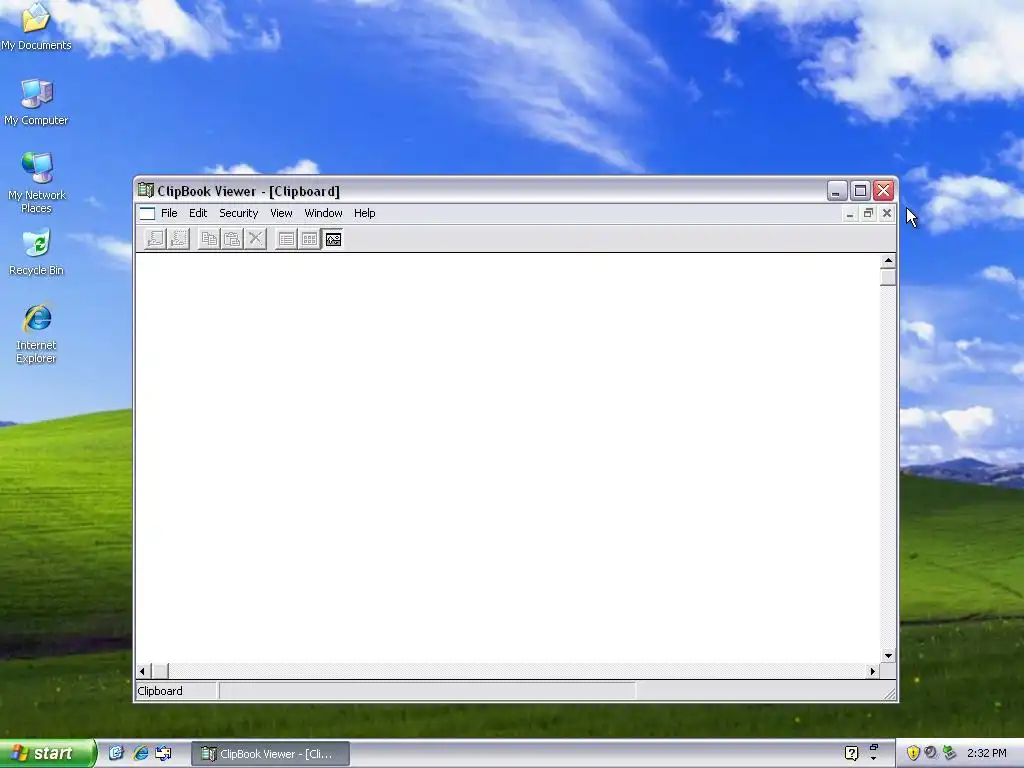1024x768 pixels.
Task: Click the ClipBook Viewer taskbar button
Action: pos(270,754)
